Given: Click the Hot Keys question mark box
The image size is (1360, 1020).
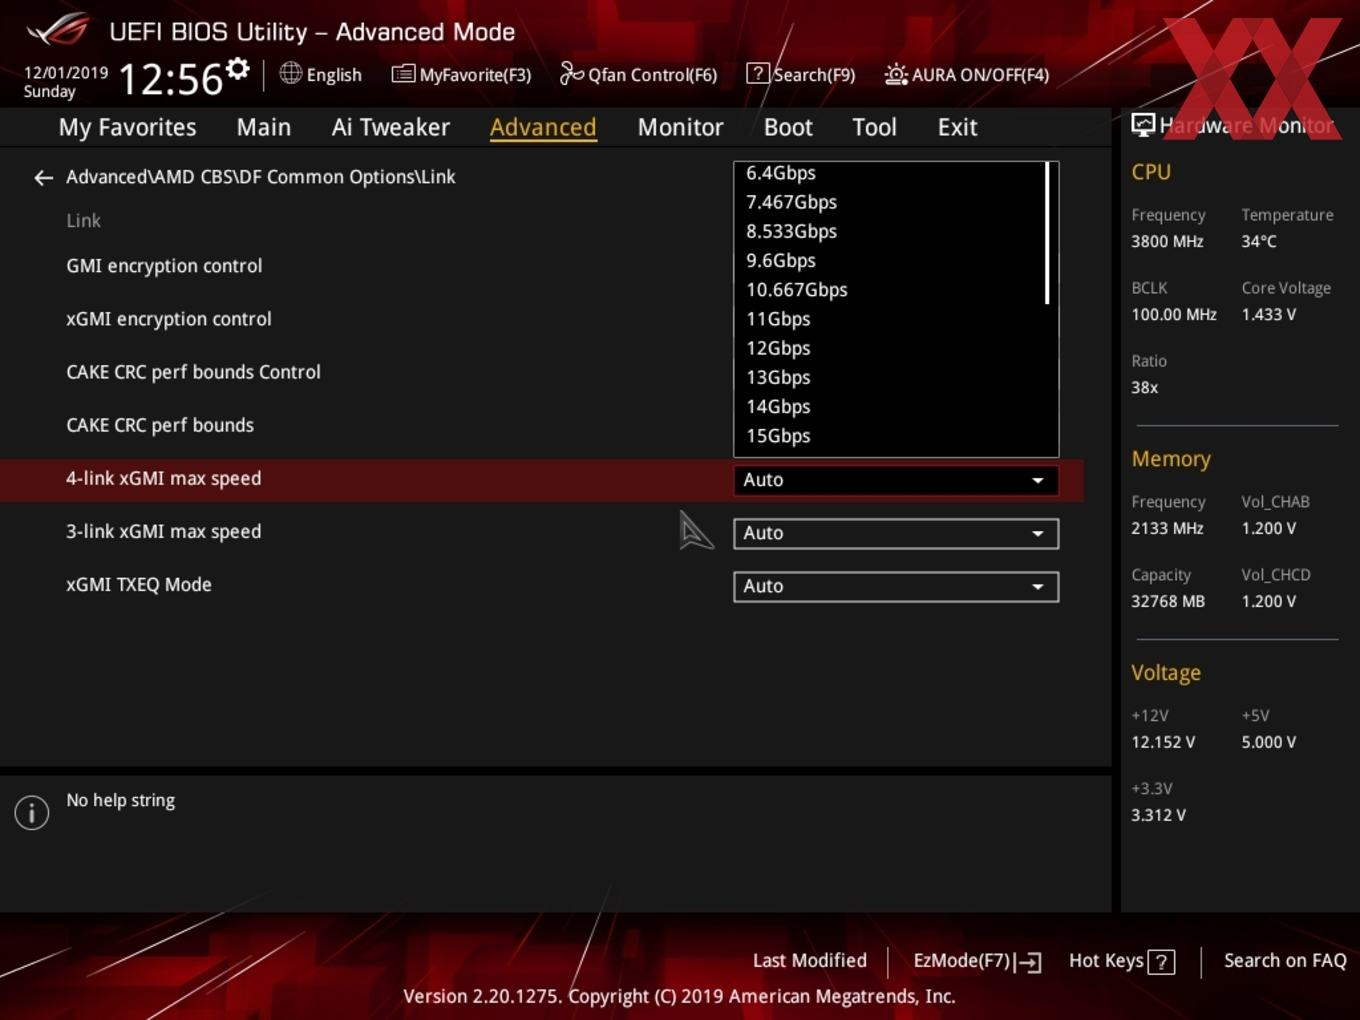Looking at the screenshot, I should [1161, 962].
